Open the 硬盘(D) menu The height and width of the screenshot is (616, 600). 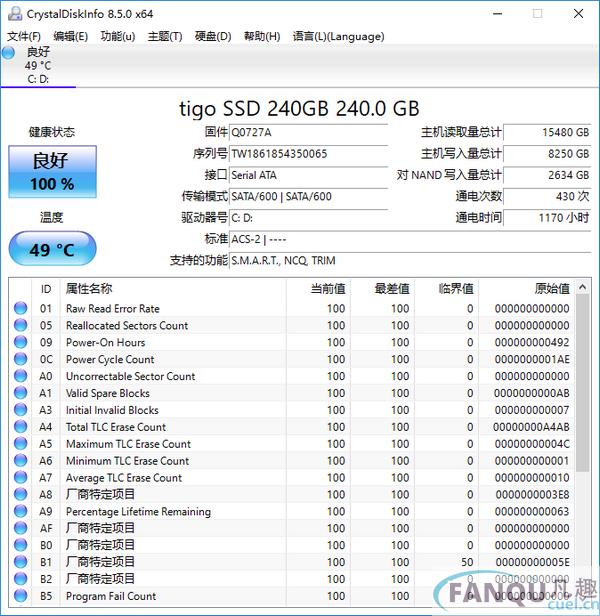point(213,37)
